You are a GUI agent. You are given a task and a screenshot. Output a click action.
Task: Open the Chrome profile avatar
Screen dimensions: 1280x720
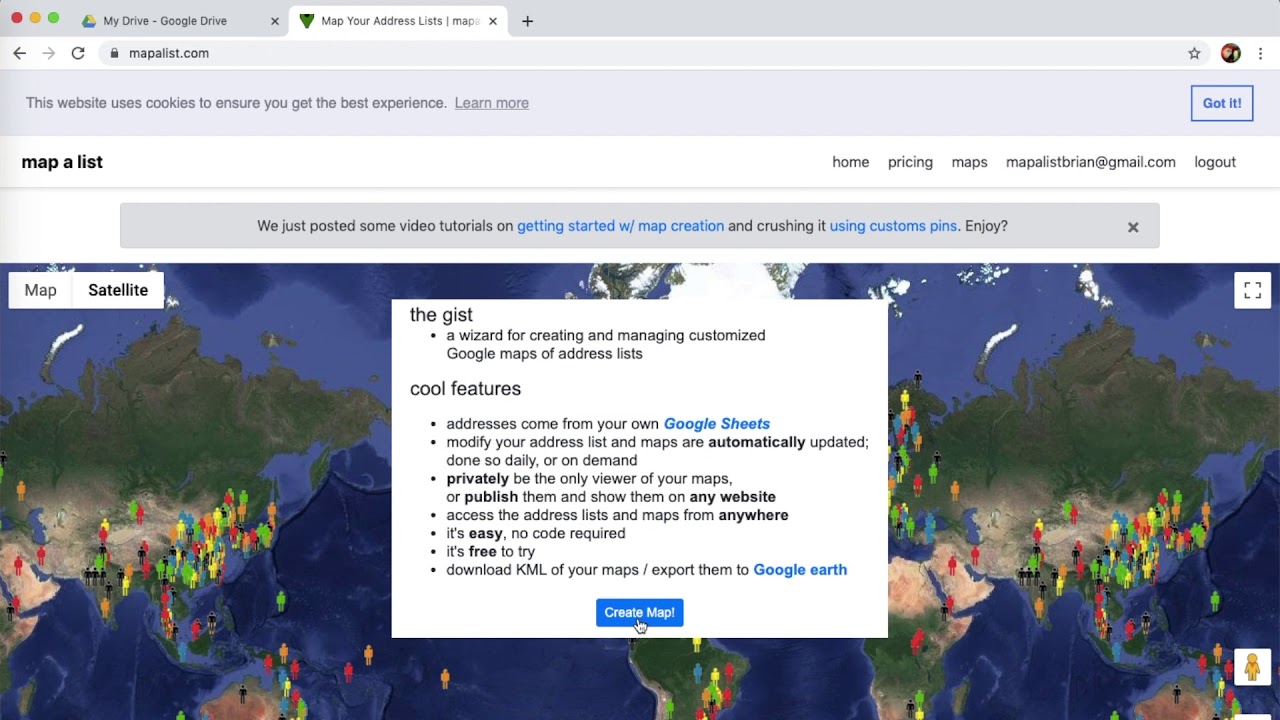point(1231,53)
